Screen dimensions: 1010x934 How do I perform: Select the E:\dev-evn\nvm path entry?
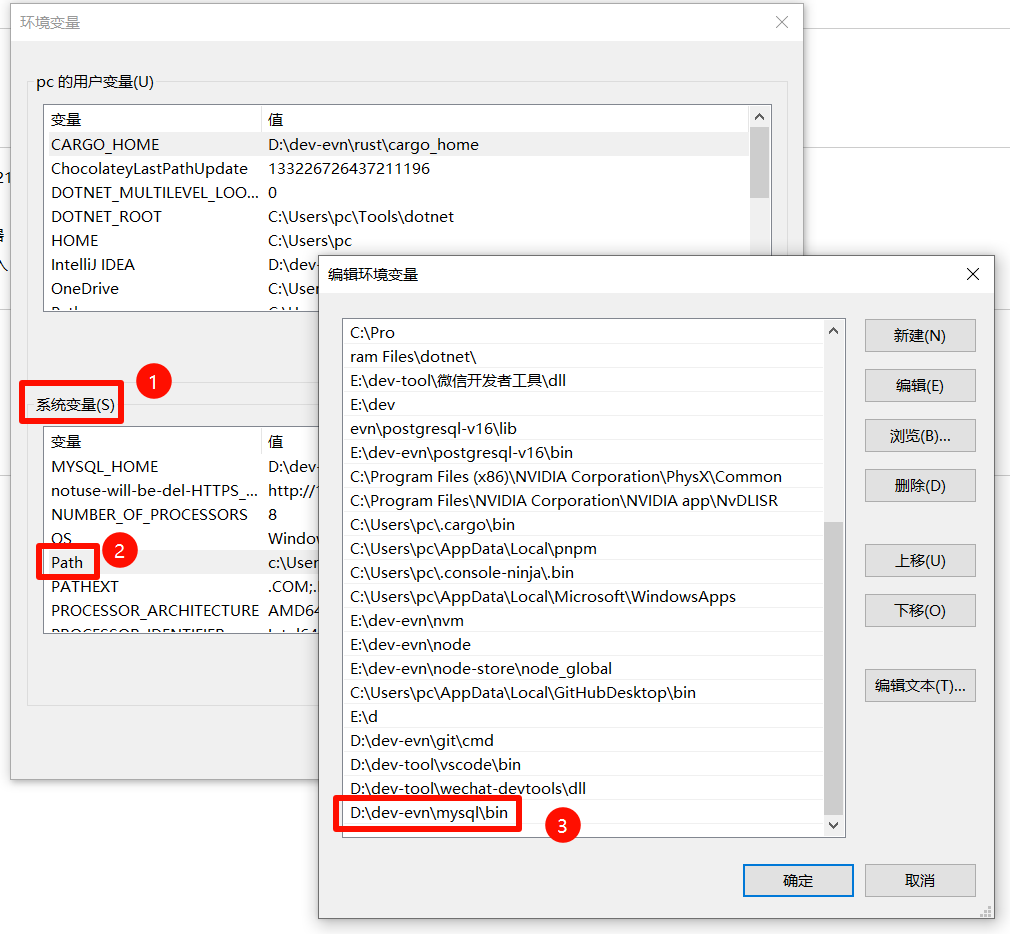click(407, 621)
